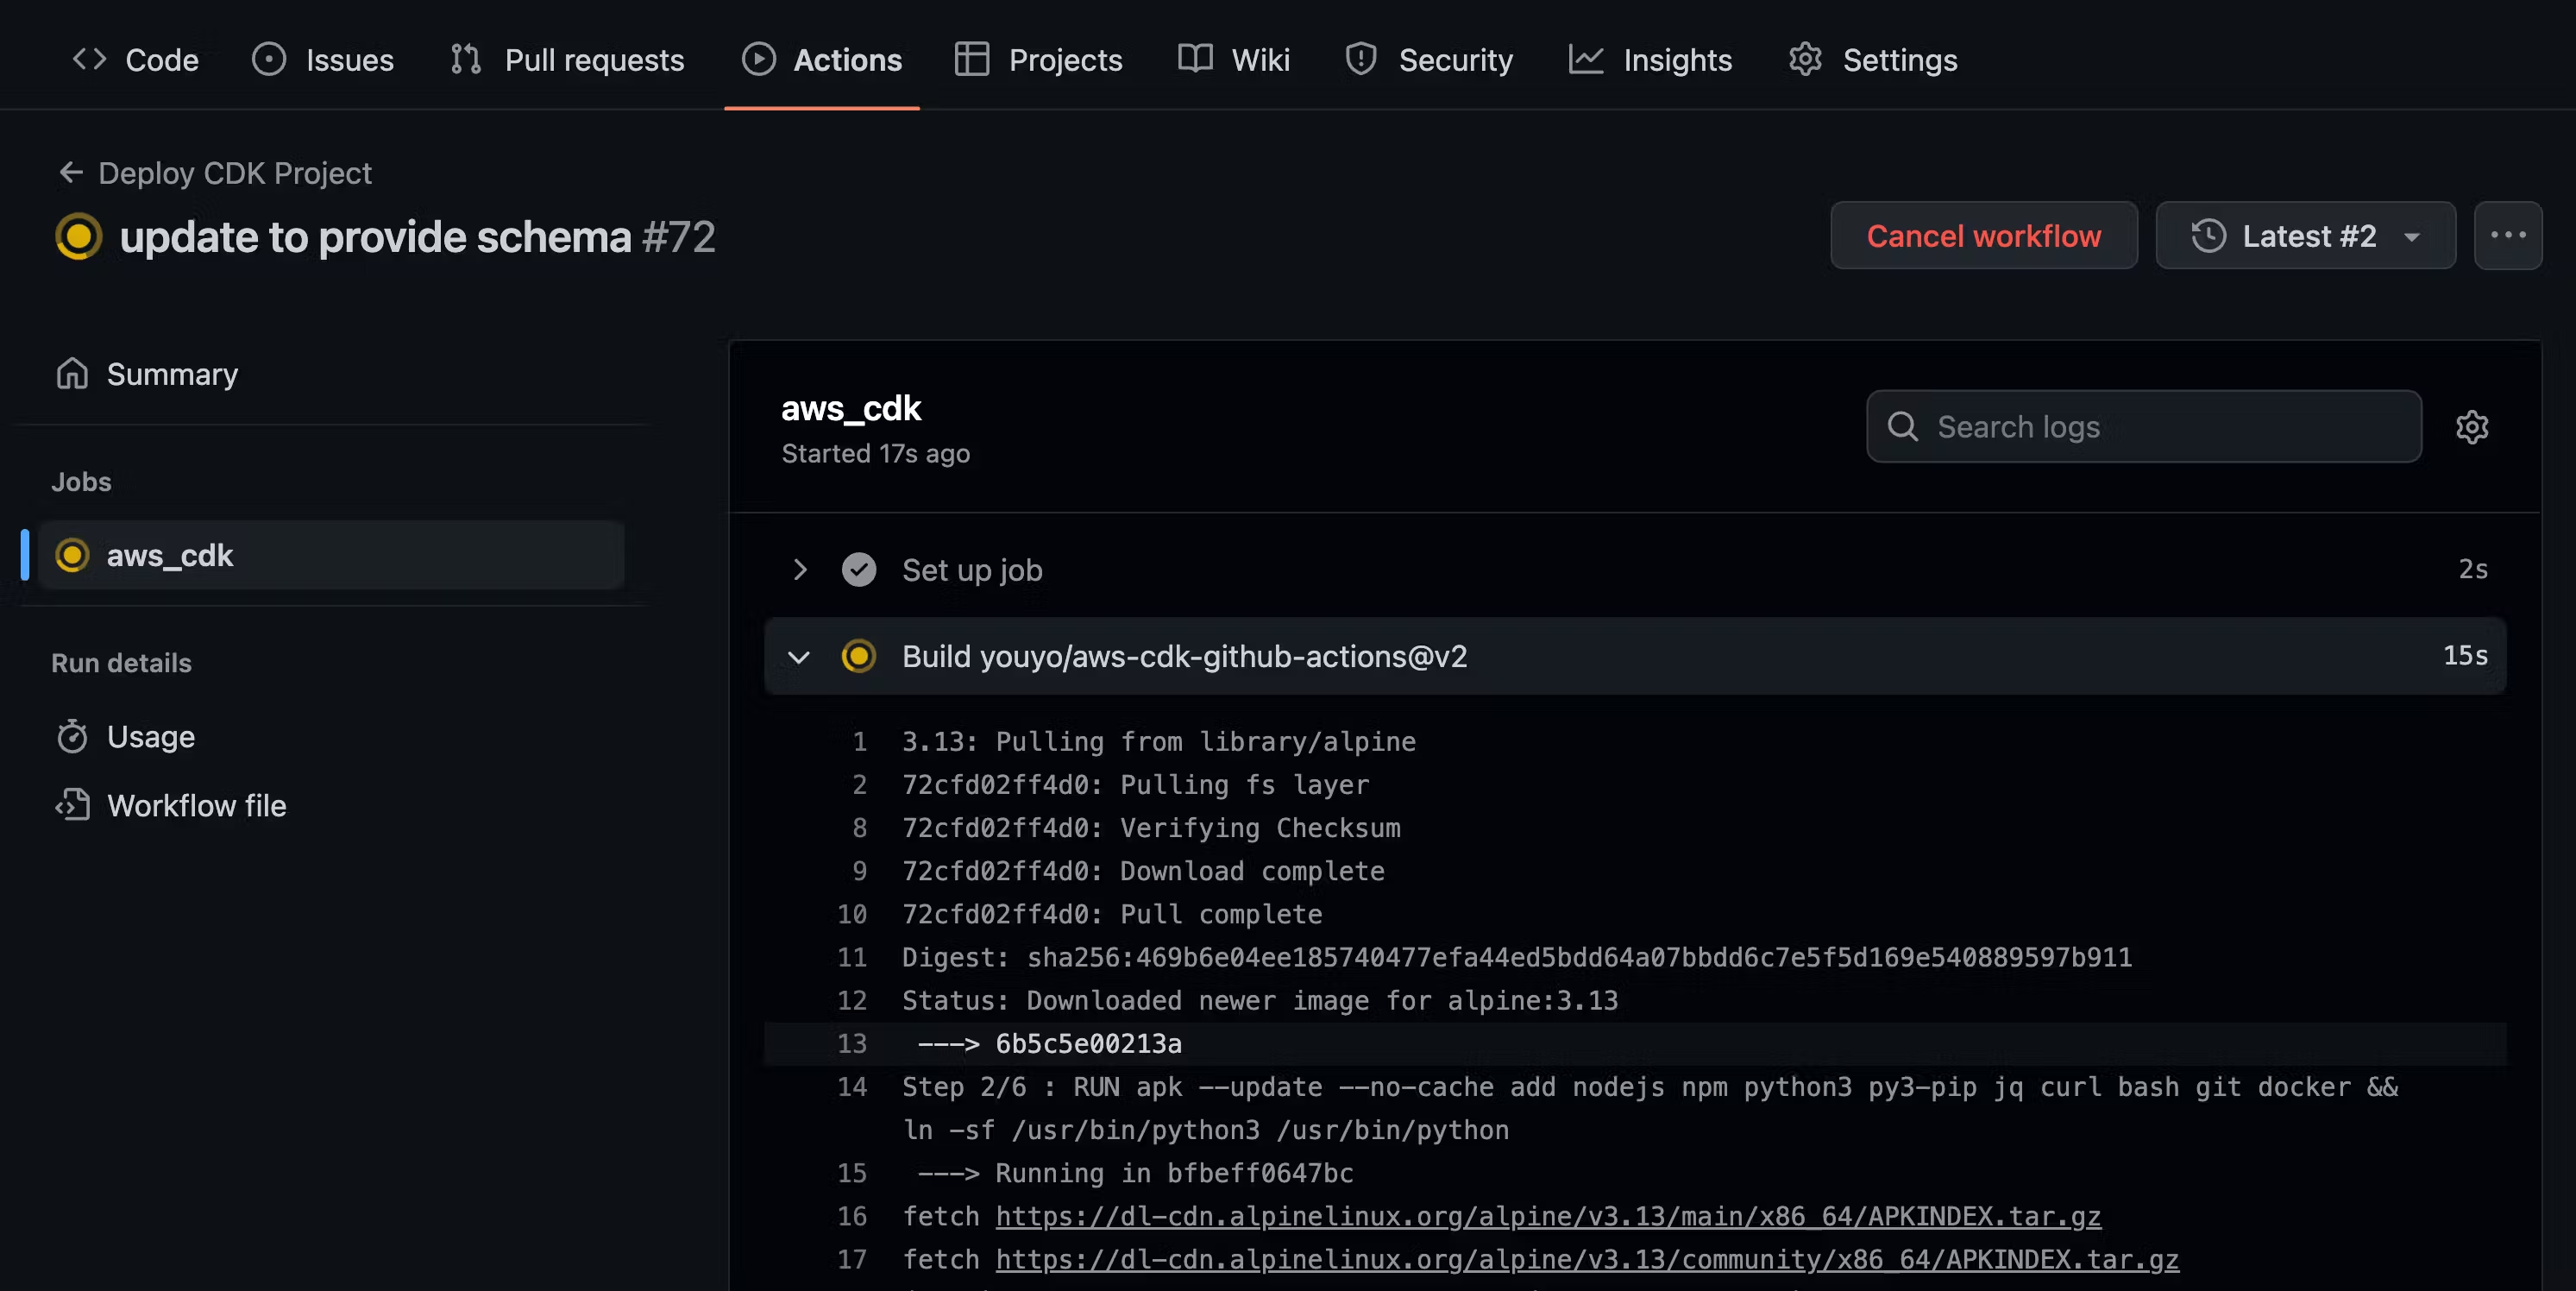
Task: Click the 'Verifying Checksum' log line
Action: (x=1151, y=828)
